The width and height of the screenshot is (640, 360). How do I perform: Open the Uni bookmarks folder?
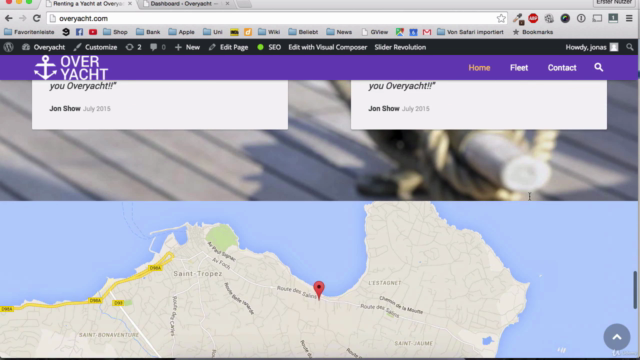coord(213,32)
